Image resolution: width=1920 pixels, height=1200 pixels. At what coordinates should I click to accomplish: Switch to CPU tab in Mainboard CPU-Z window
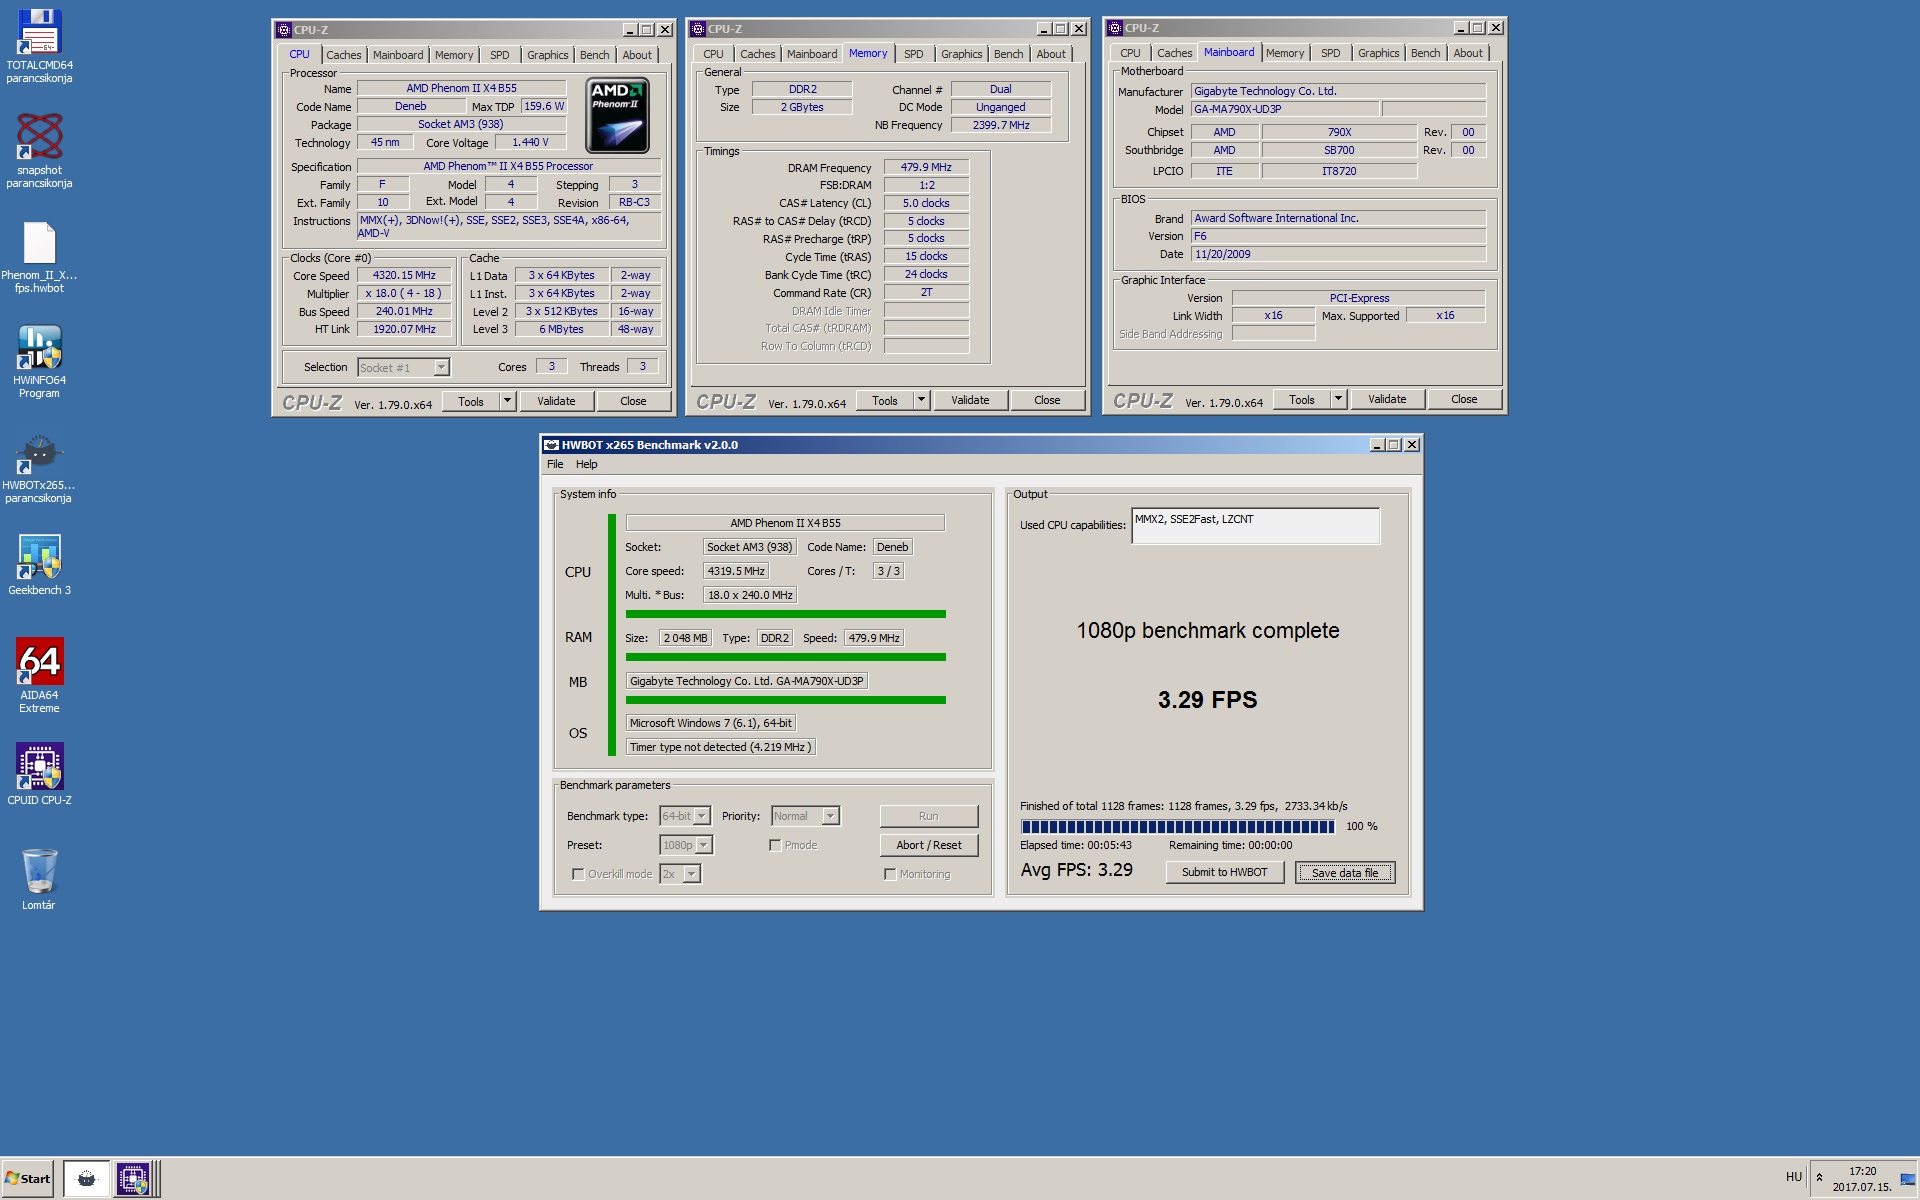click(x=1130, y=53)
